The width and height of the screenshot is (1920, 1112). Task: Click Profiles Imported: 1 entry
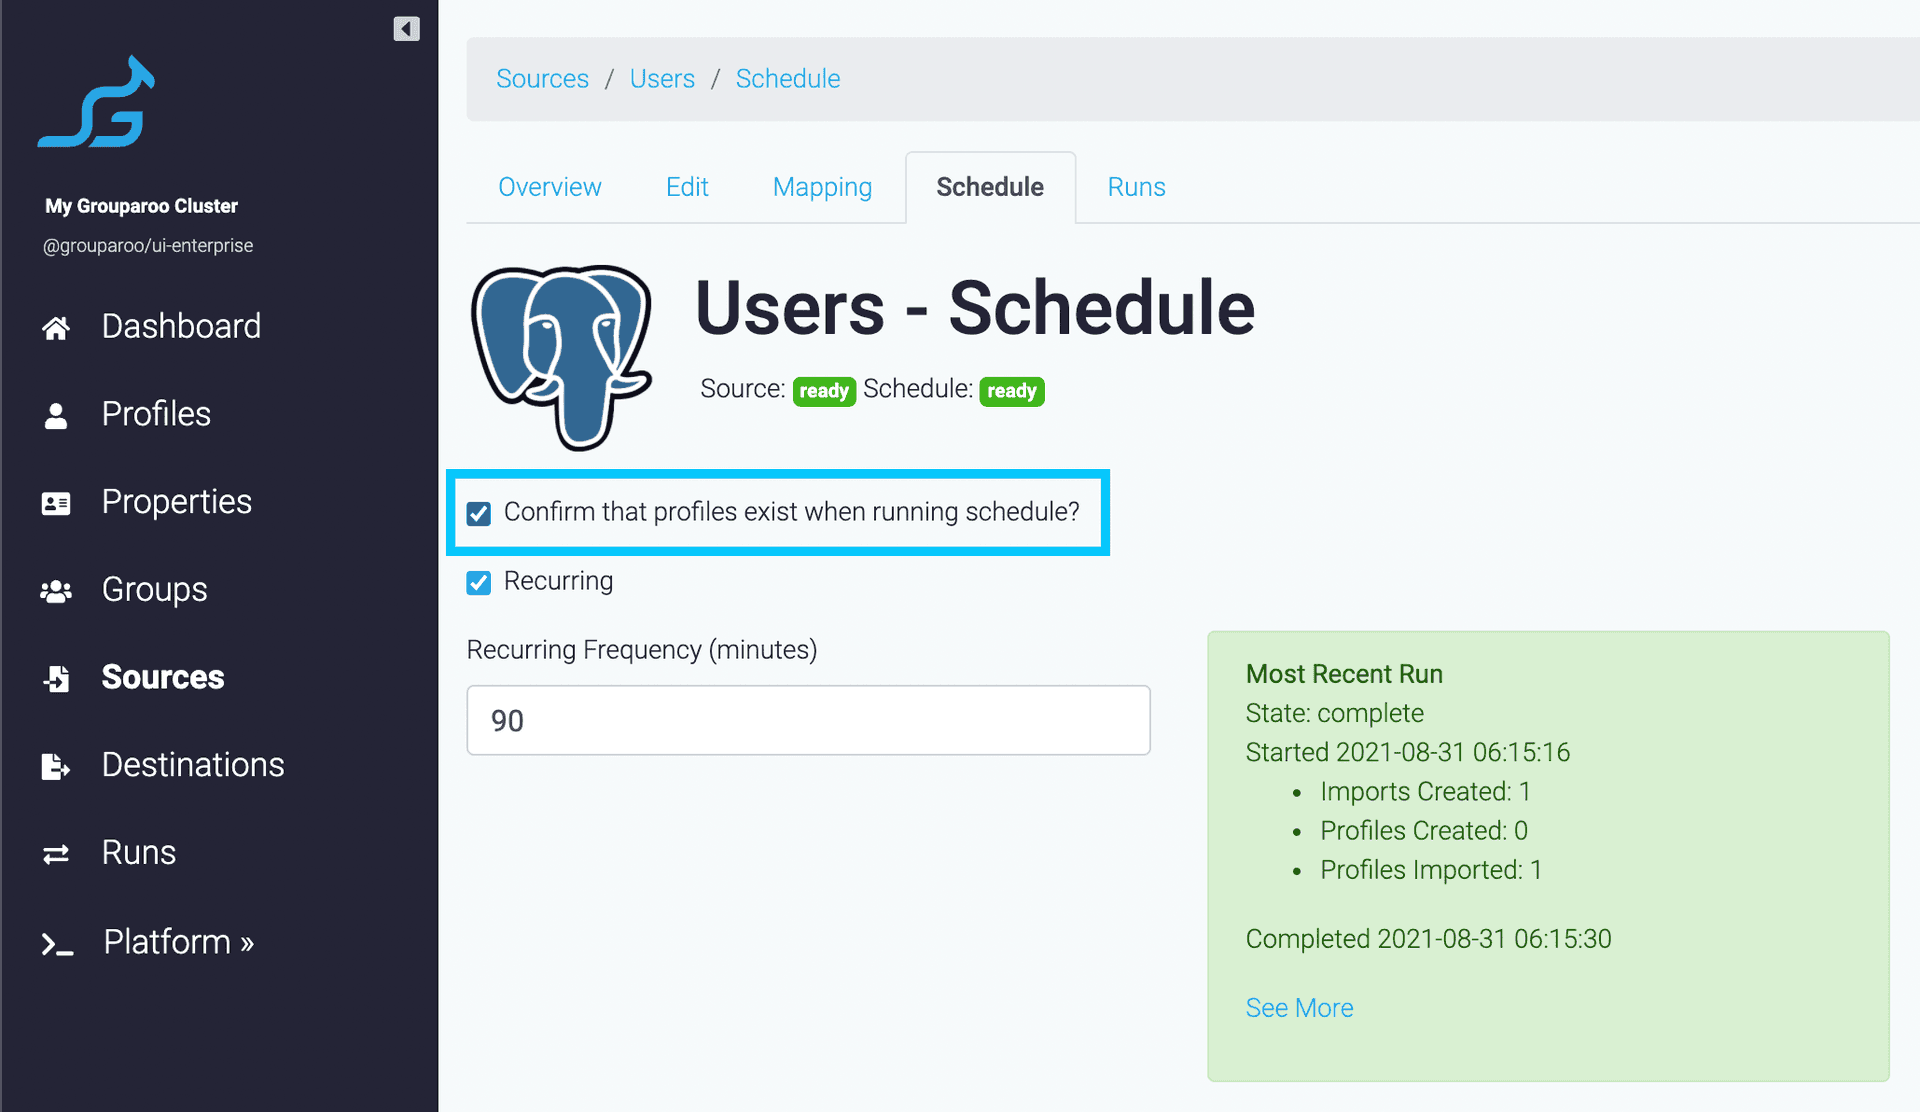click(x=1431, y=869)
